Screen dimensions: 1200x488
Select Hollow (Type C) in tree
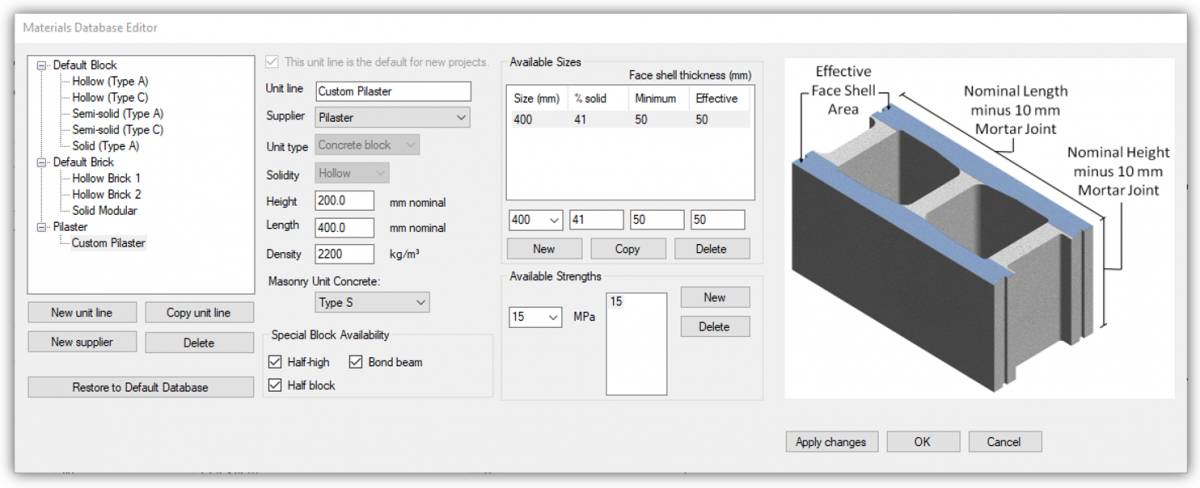coord(110,98)
